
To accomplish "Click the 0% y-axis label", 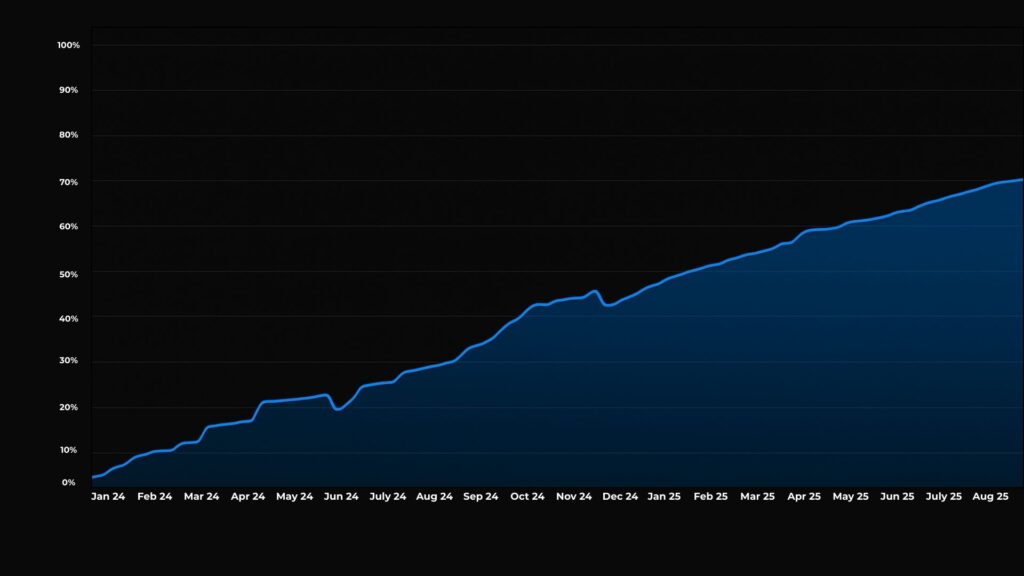I will [x=69, y=483].
